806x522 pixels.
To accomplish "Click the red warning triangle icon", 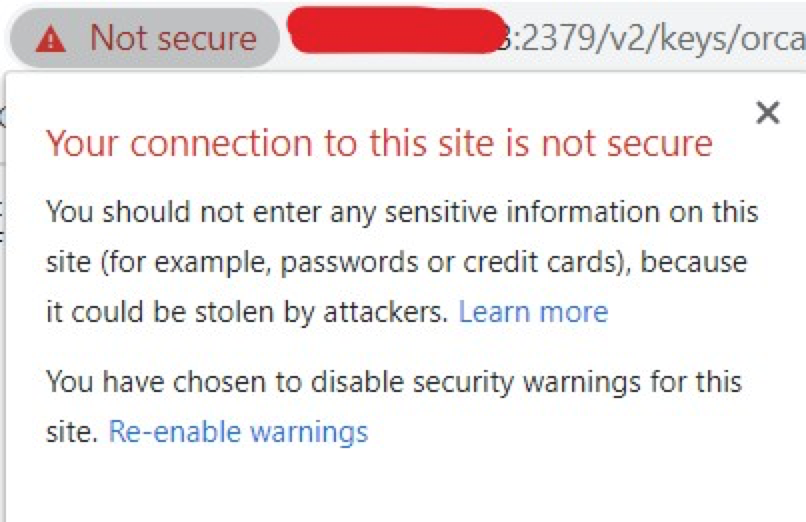I will coord(50,40).
